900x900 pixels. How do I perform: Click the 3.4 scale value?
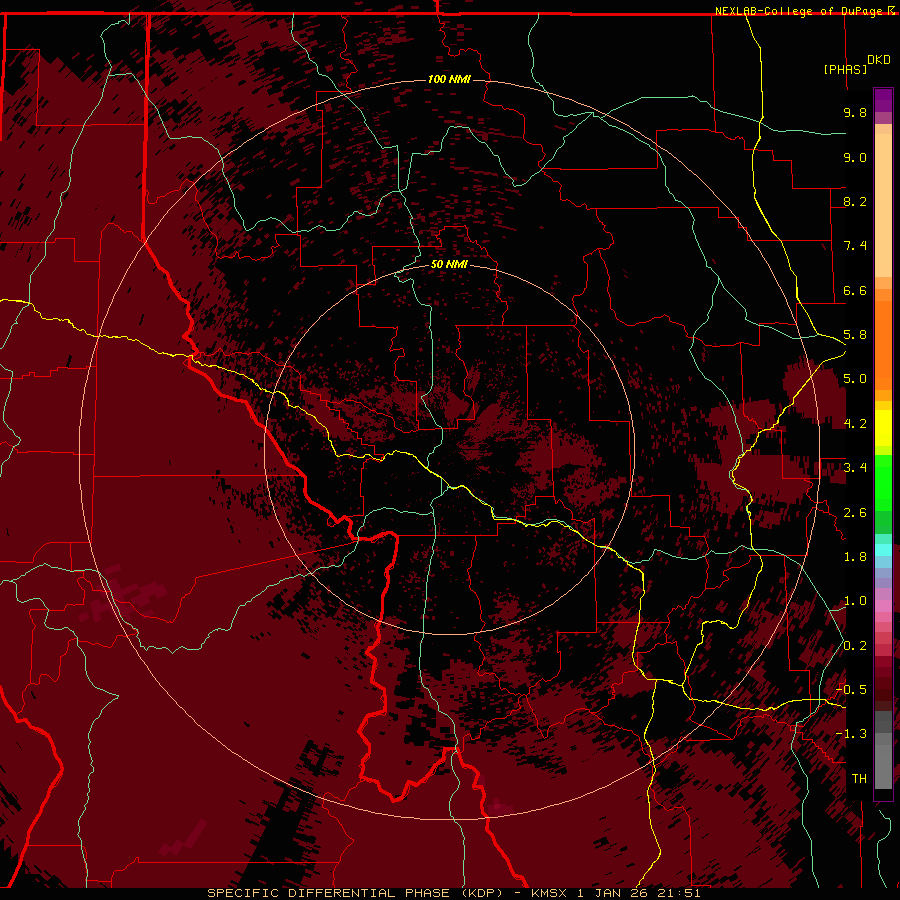pos(855,468)
